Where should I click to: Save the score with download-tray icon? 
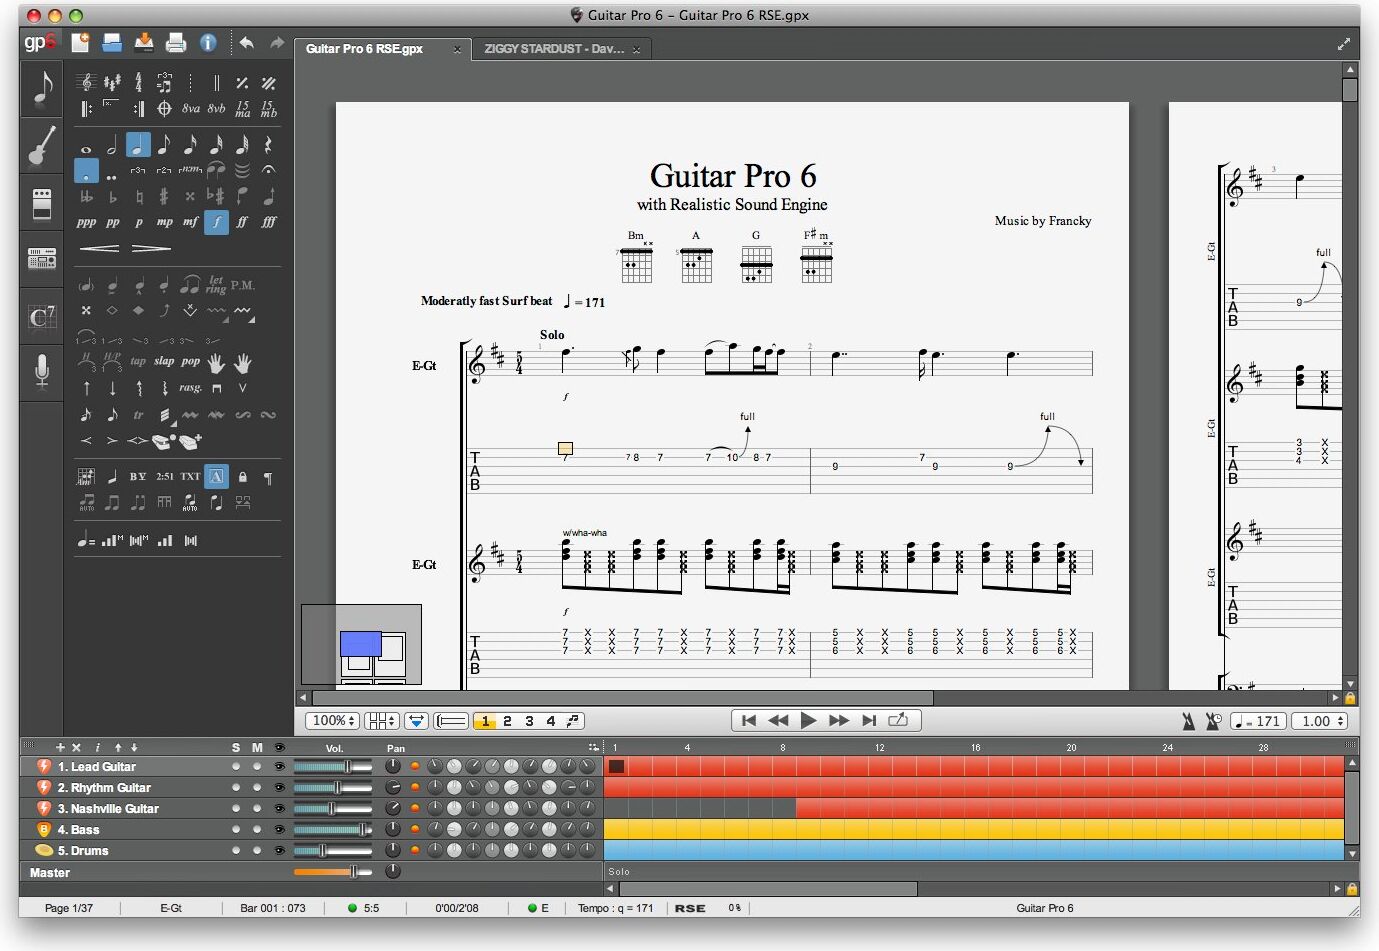tap(144, 42)
